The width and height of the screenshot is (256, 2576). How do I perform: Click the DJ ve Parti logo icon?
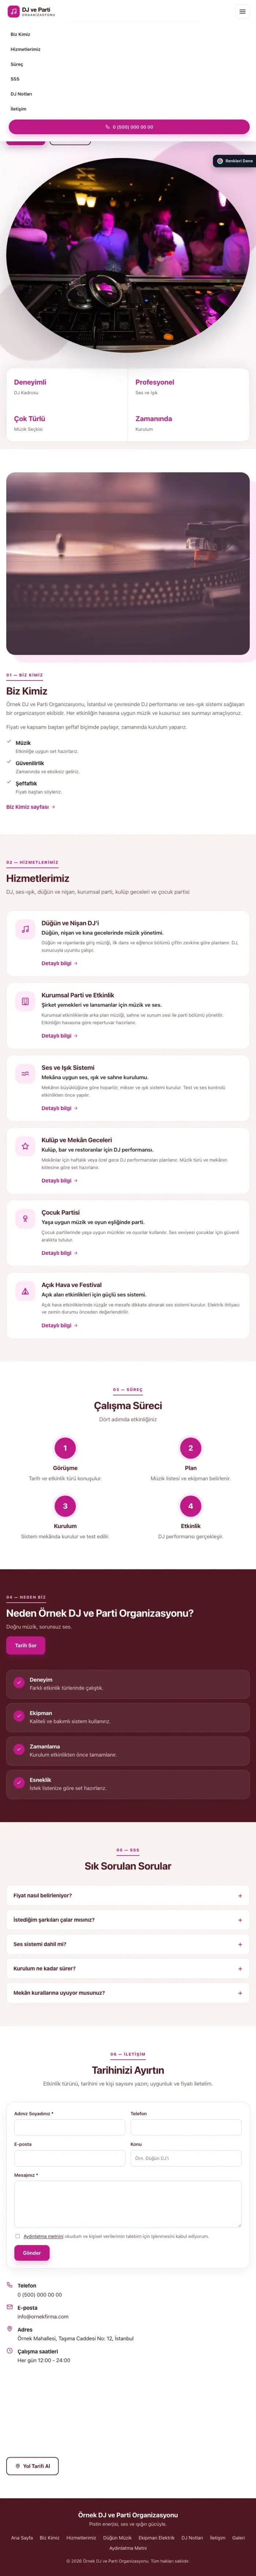[13, 12]
